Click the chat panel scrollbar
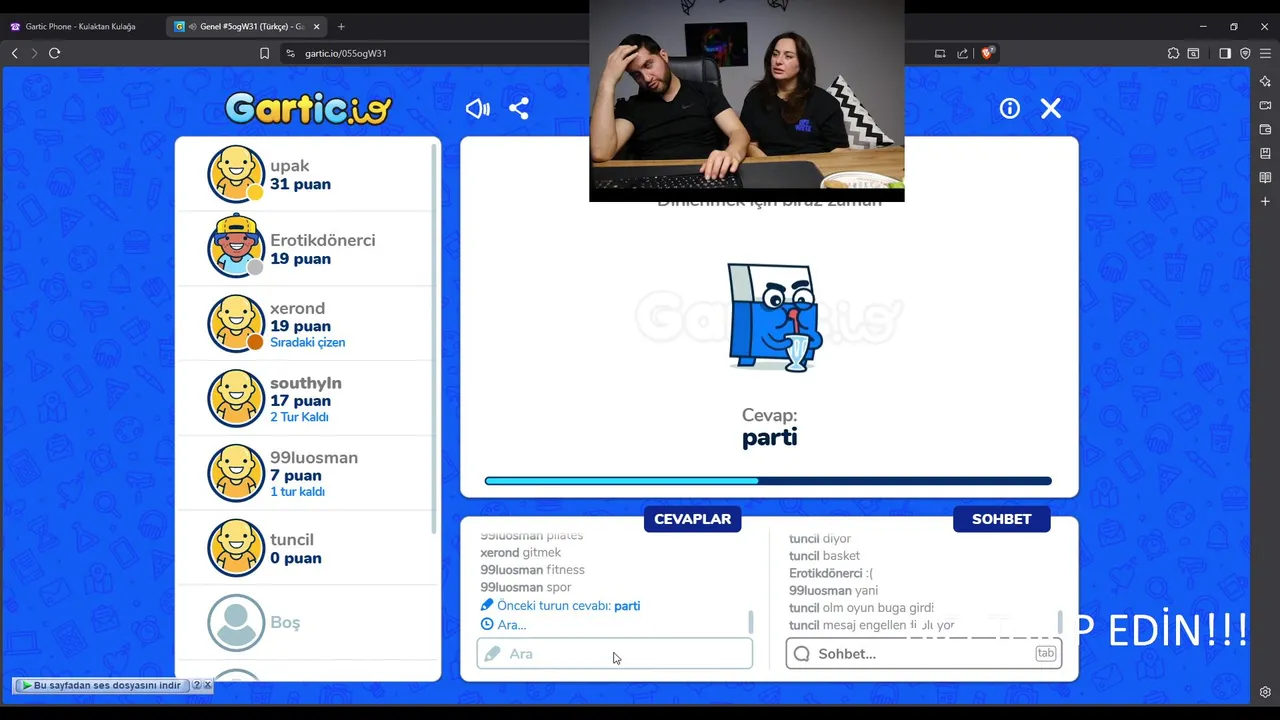The width and height of the screenshot is (1280, 720). coord(1059,622)
